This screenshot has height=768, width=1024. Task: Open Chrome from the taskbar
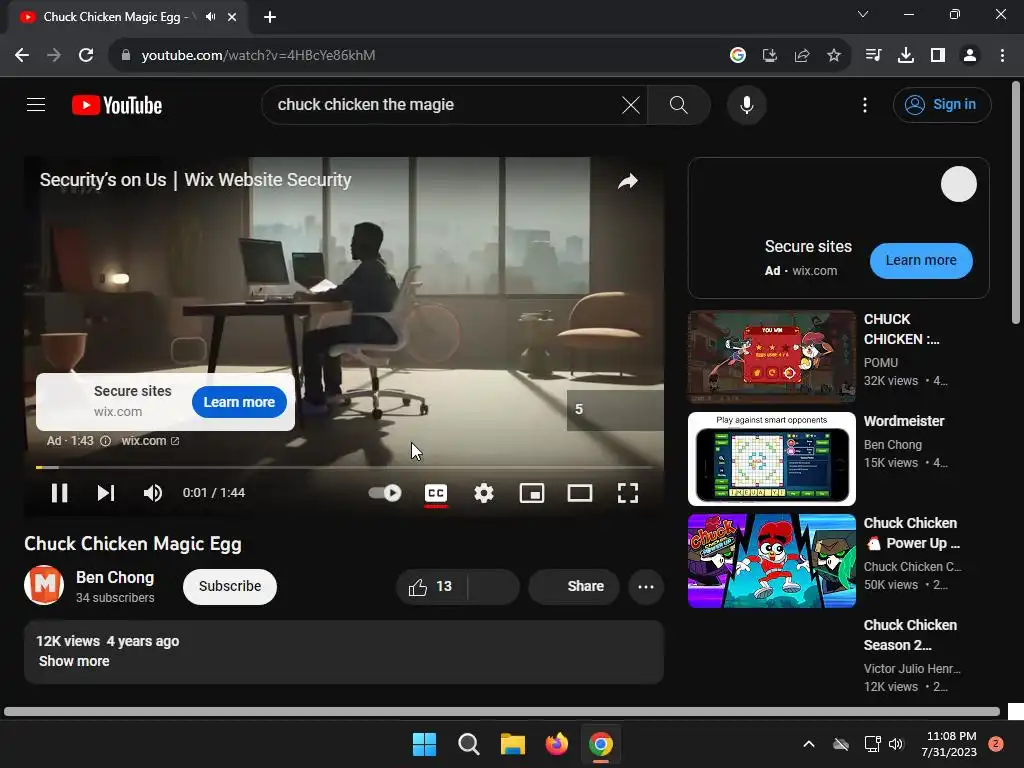(x=601, y=744)
